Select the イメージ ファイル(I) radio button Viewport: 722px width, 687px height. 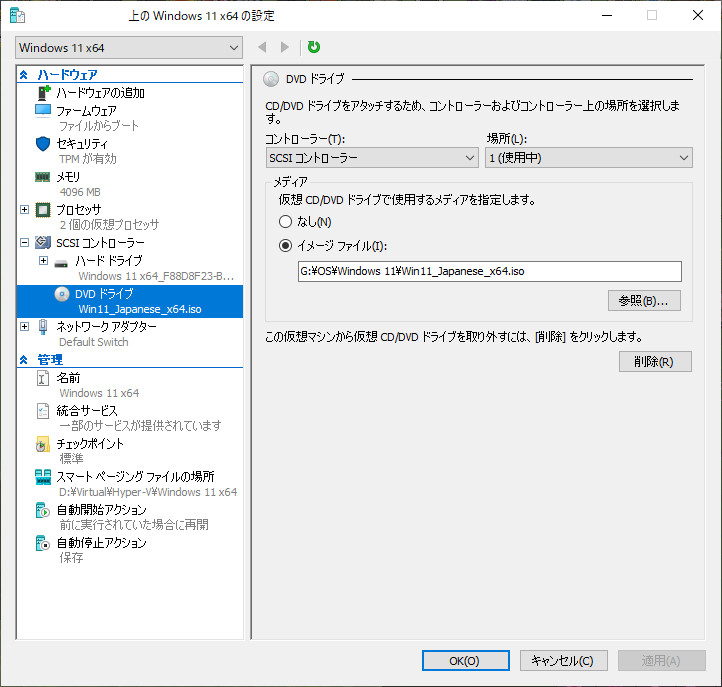pos(285,246)
